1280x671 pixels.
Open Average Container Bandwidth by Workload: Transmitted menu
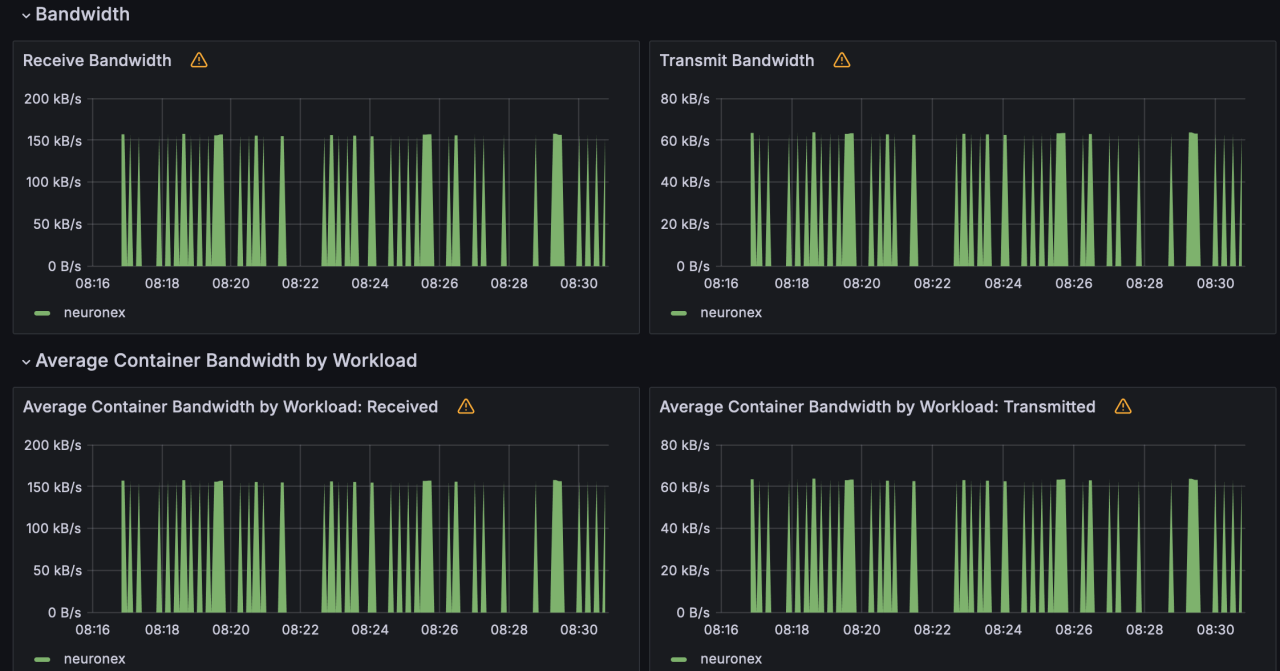877,407
